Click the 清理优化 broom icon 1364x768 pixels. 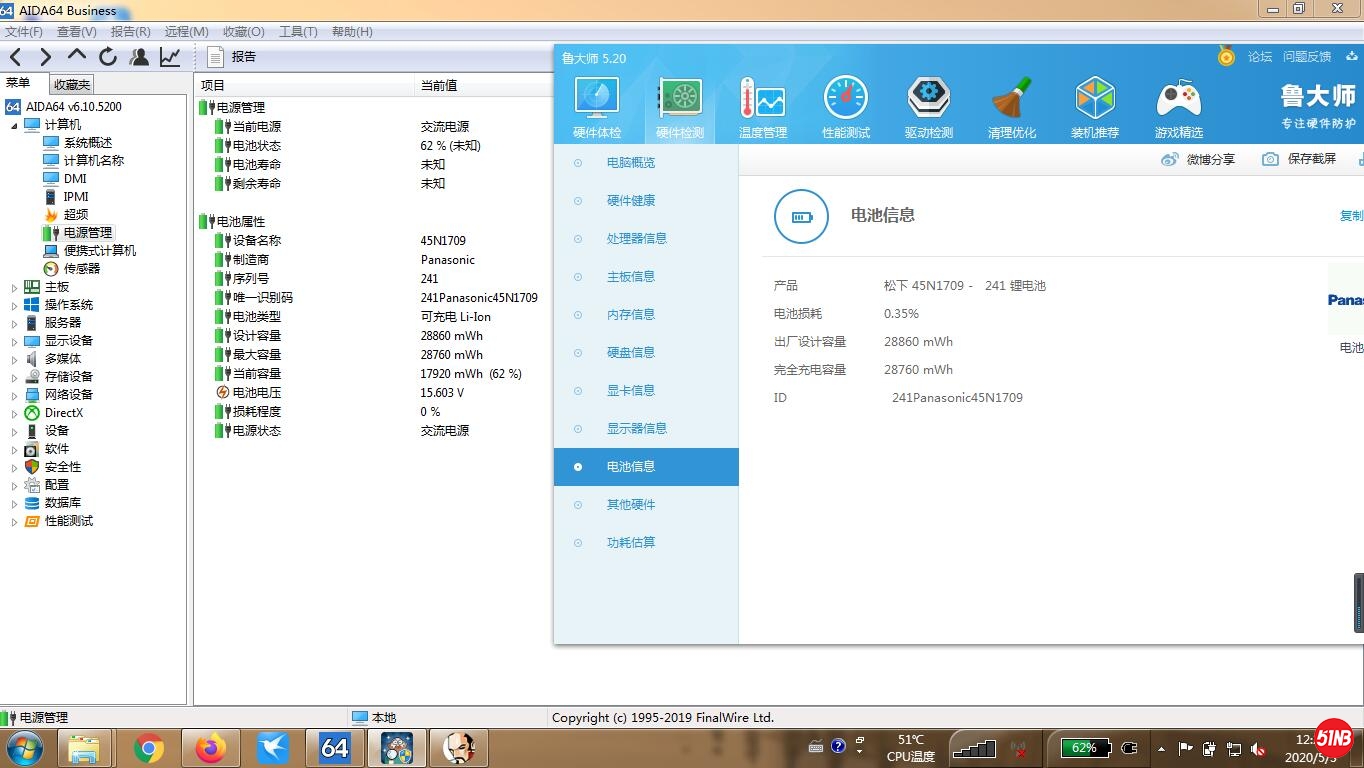pyautogui.click(x=1011, y=100)
